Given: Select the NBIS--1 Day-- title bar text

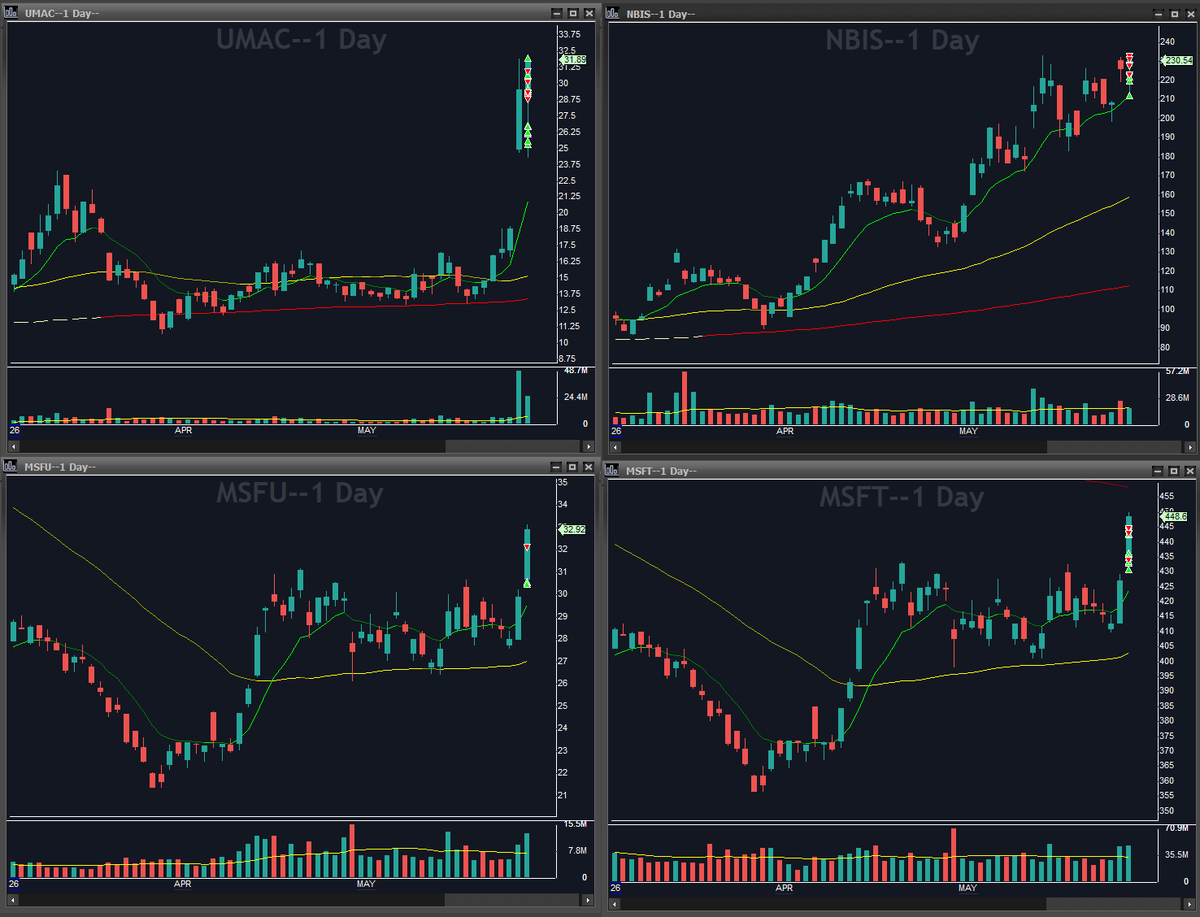Looking at the screenshot, I should click(x=660, y=13).
